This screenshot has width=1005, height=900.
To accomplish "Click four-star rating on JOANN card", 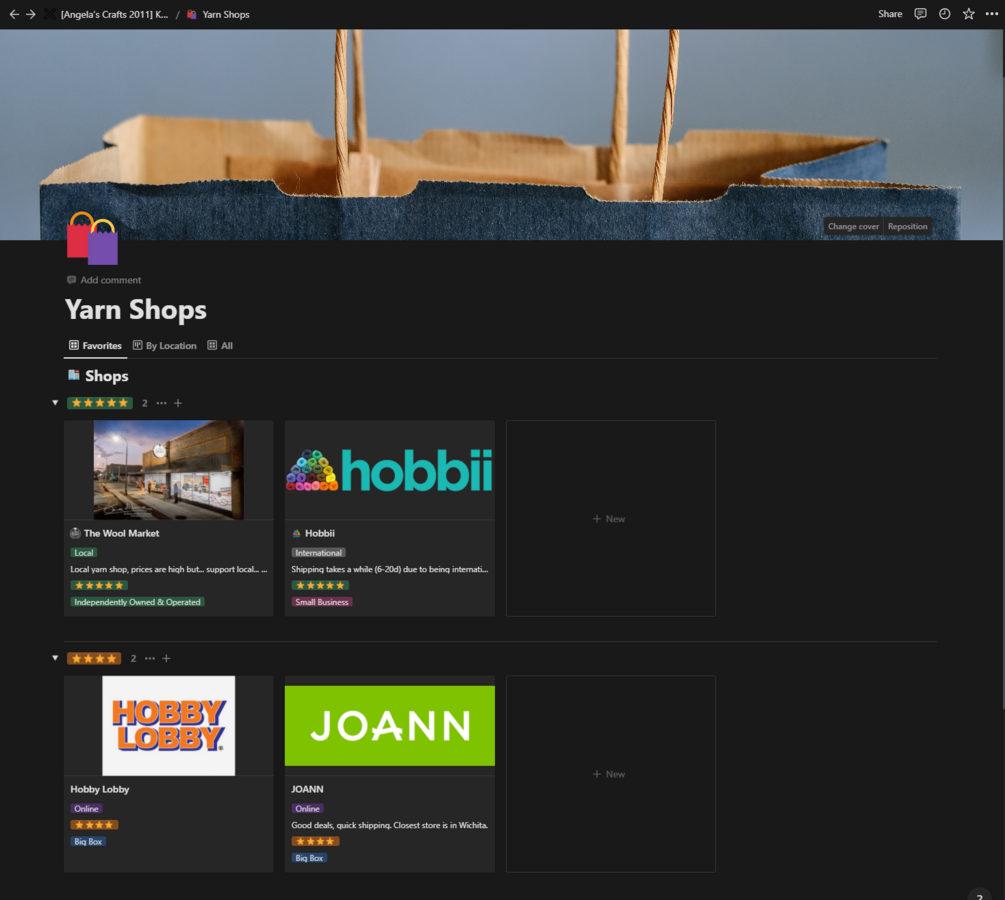I will tap(315, 842).
